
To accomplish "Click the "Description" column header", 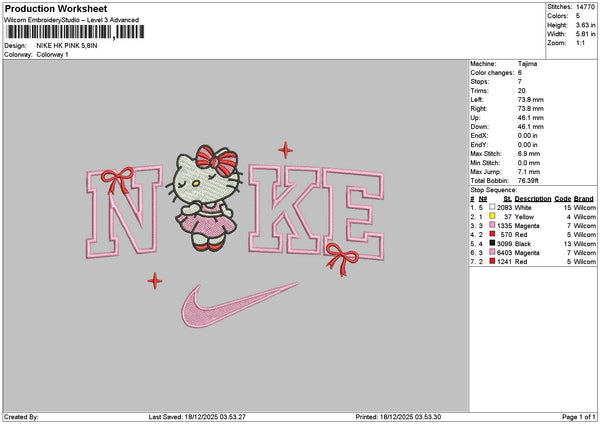I will click(x=533, y=199).
